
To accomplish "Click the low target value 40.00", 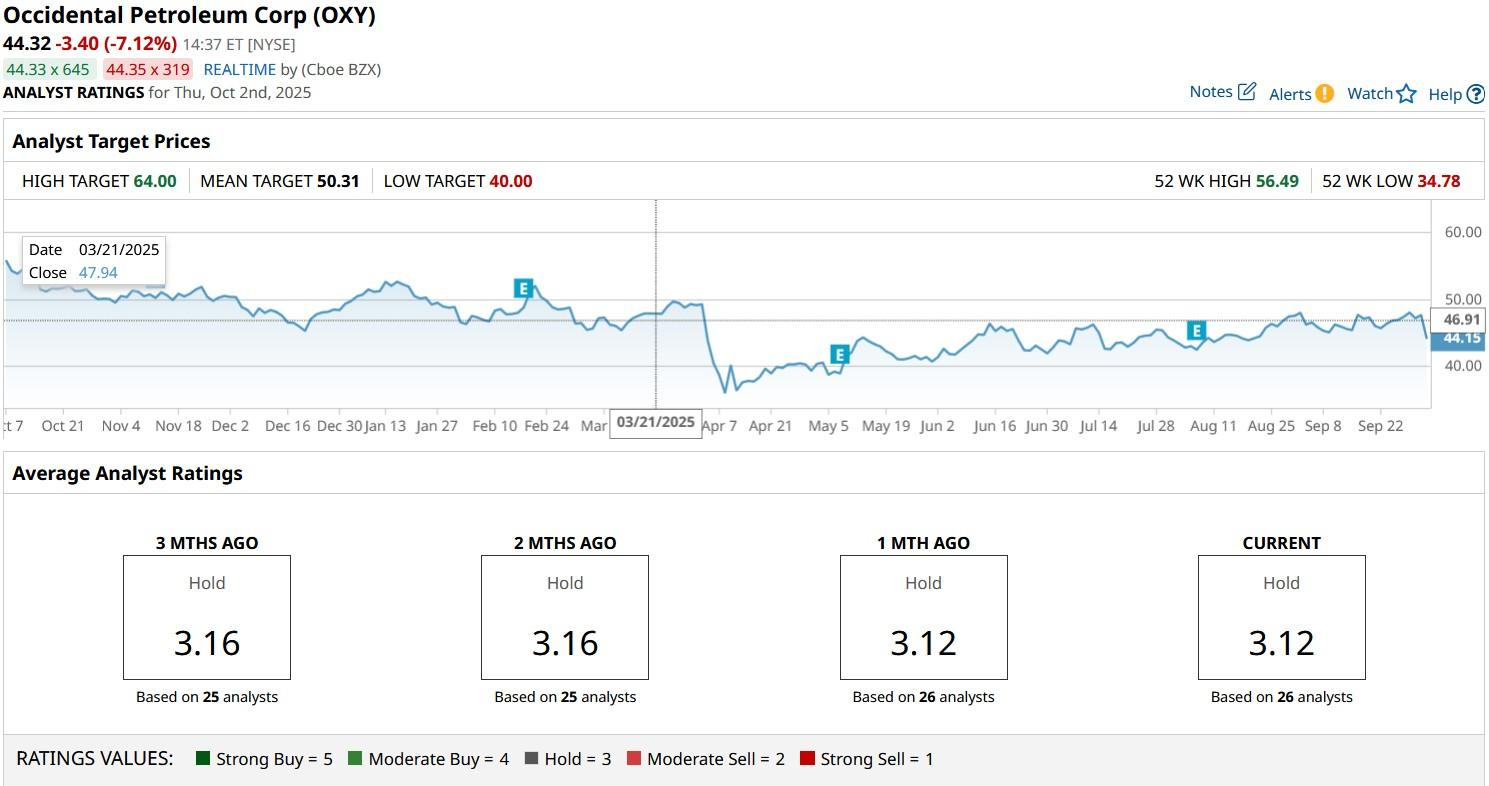I will coord(511,181).
